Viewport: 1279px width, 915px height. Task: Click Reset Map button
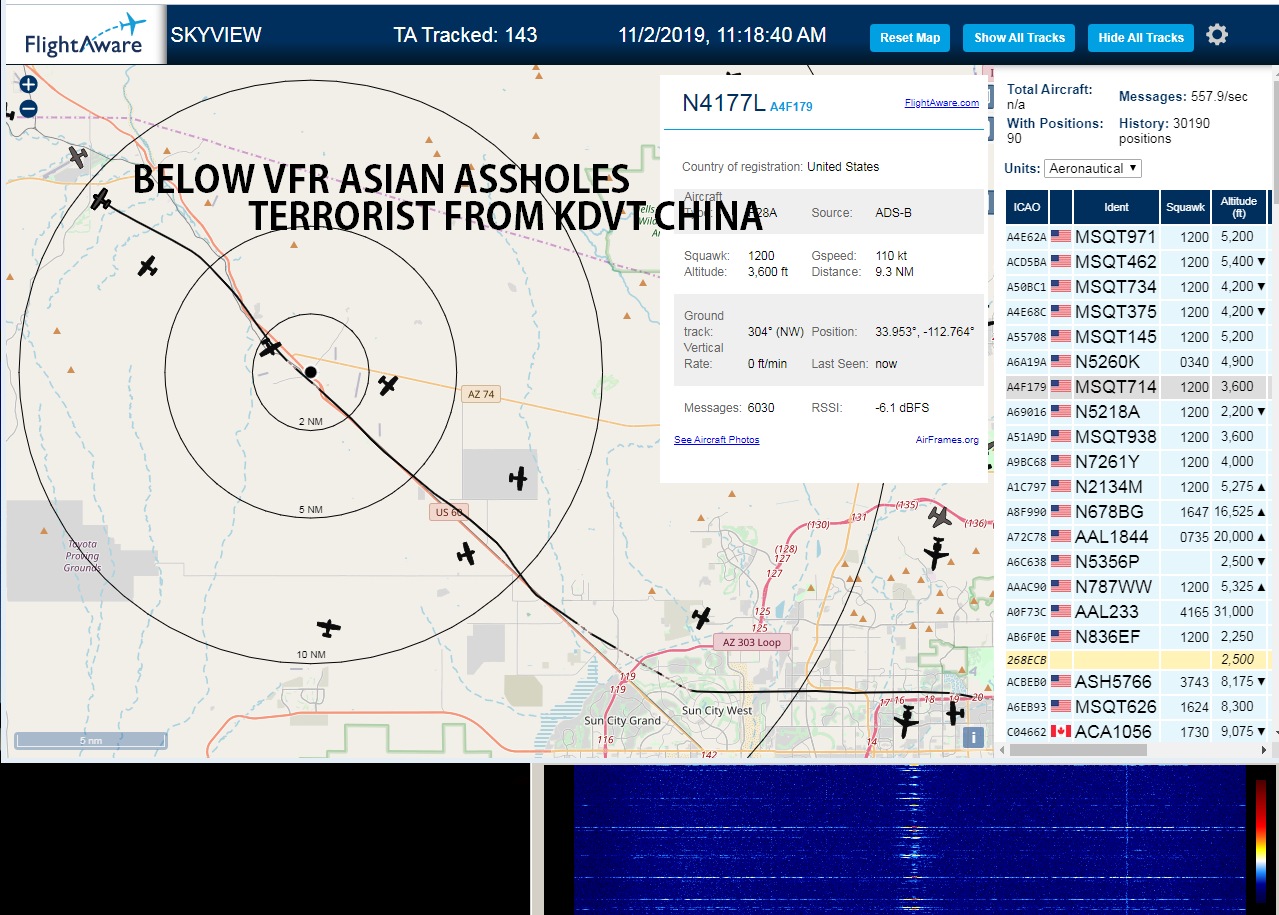(910, 38)
